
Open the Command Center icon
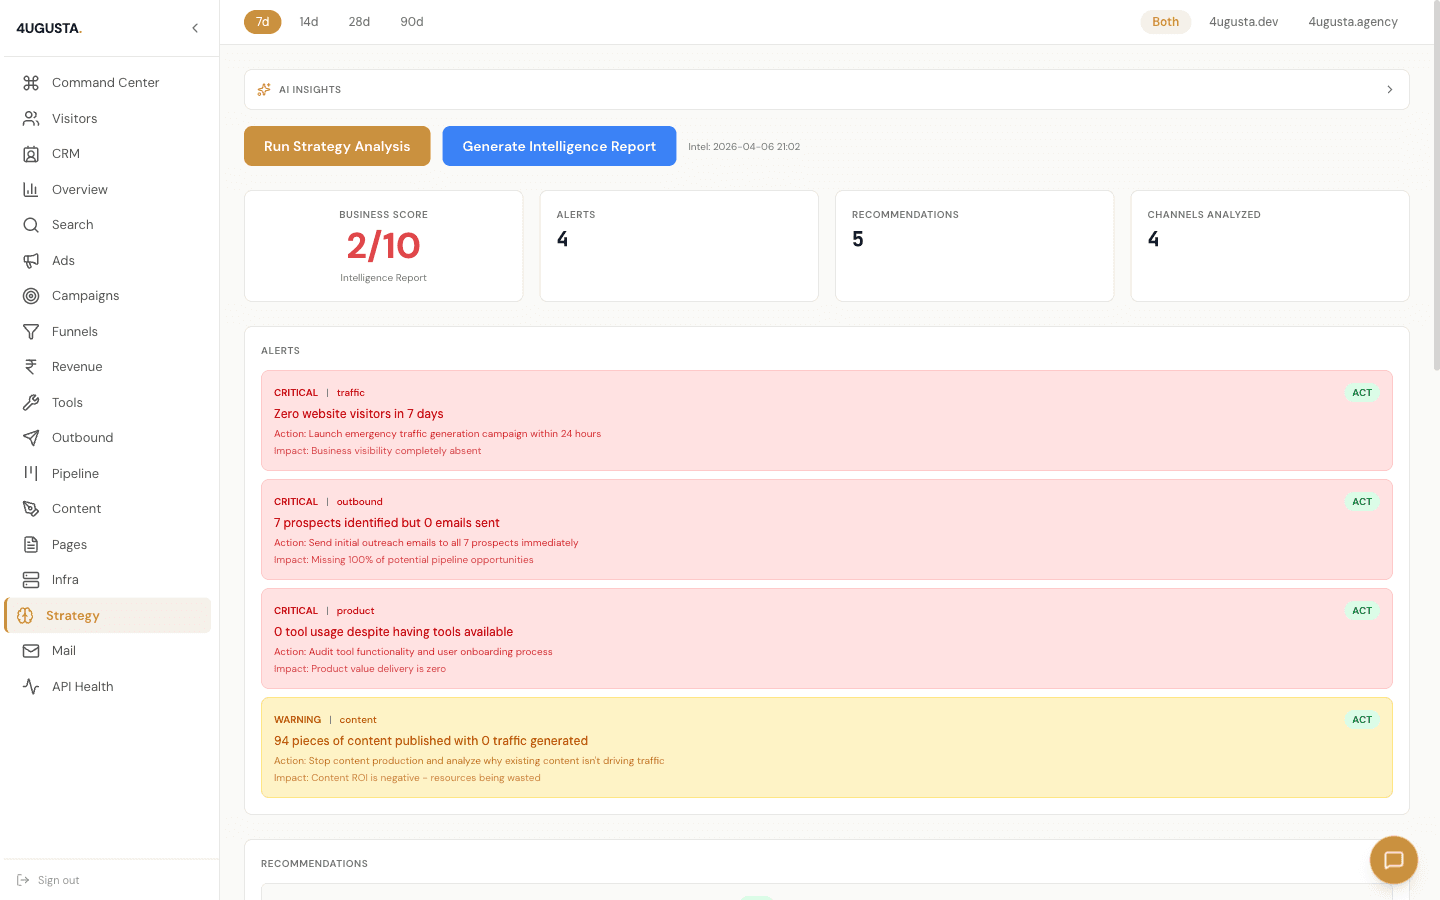coord(29,82)
